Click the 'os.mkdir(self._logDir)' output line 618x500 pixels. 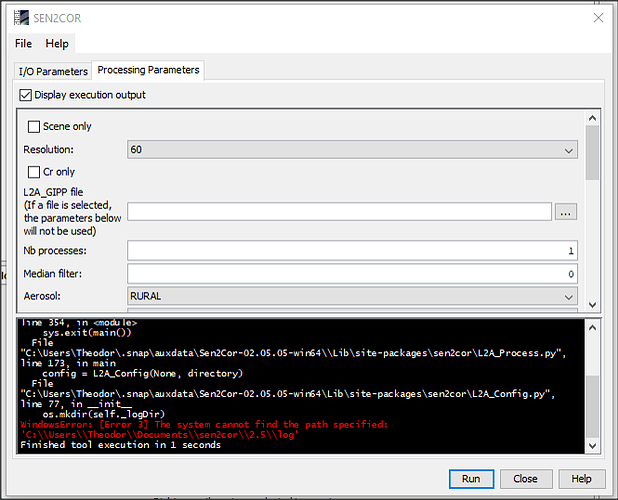(103, 414)
